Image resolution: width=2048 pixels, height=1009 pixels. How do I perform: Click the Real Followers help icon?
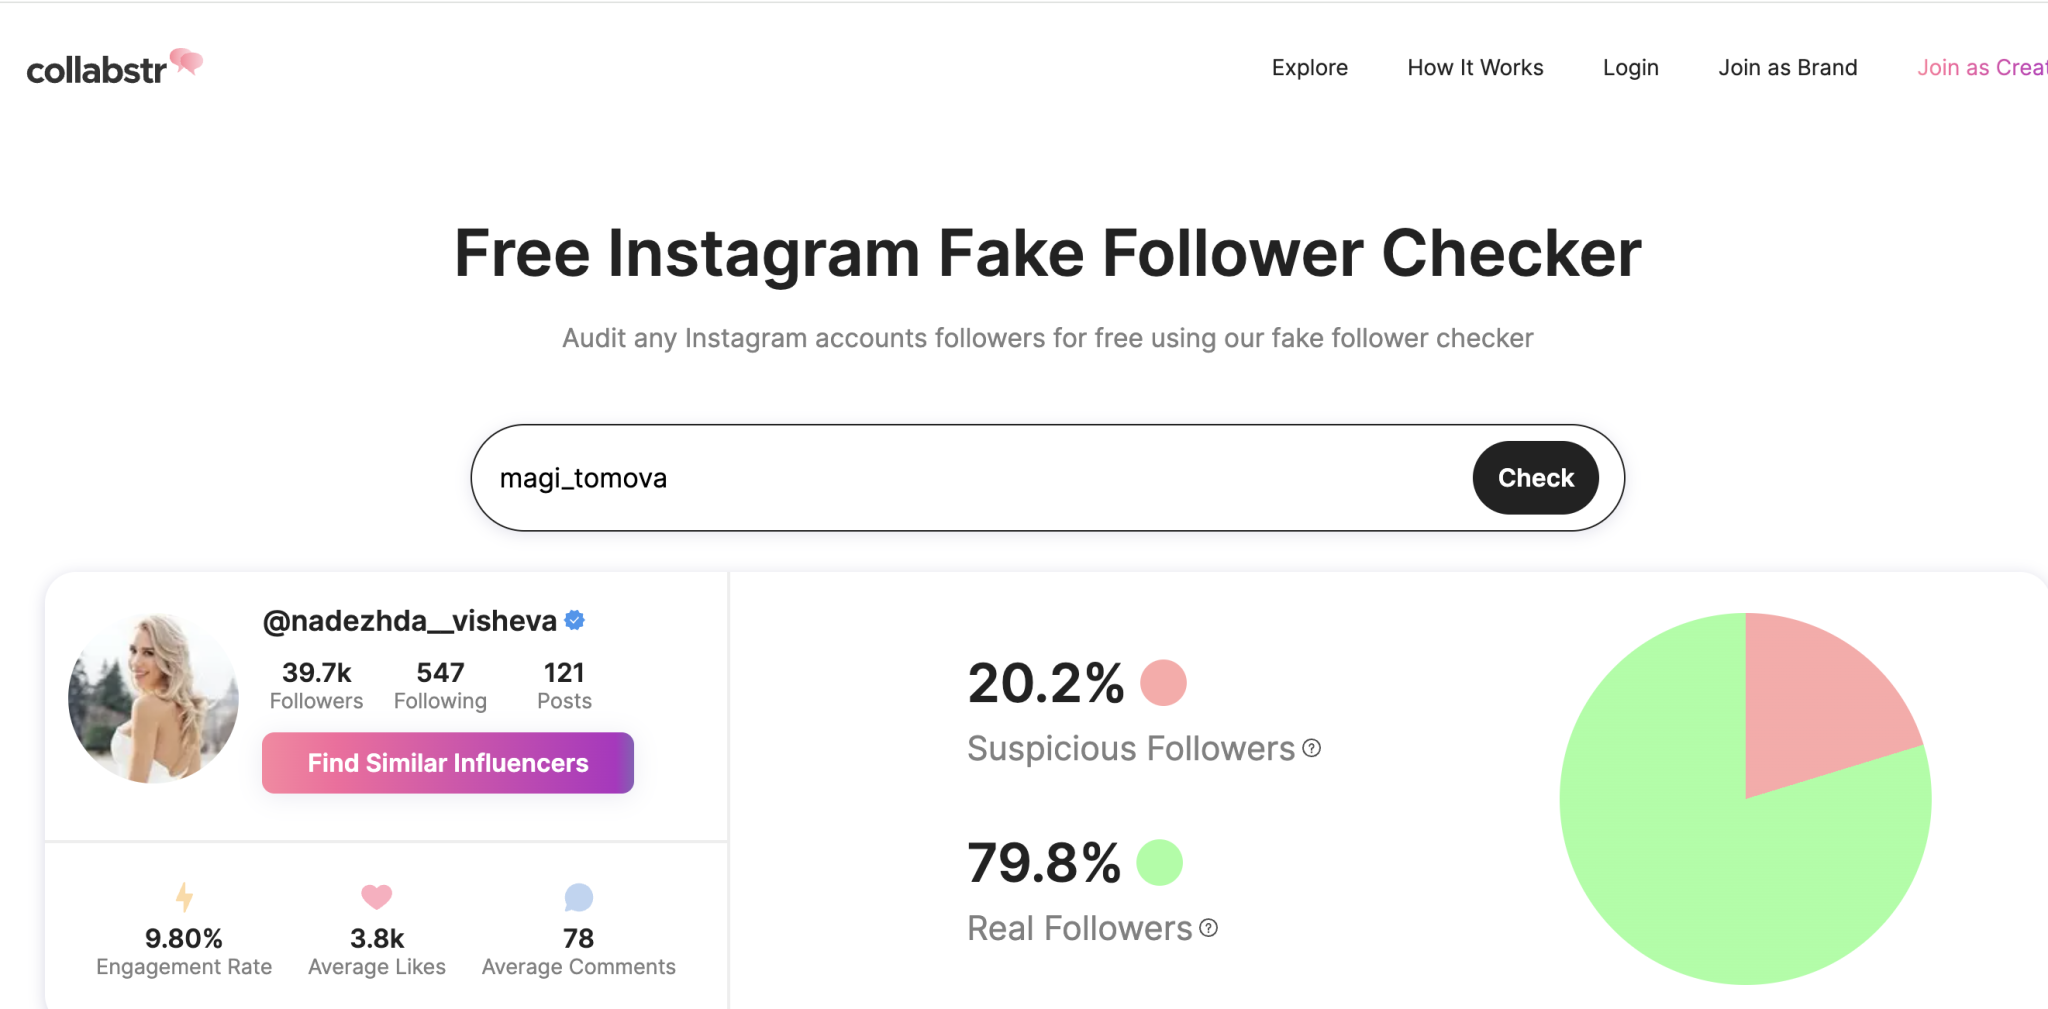pos(1209,928)
